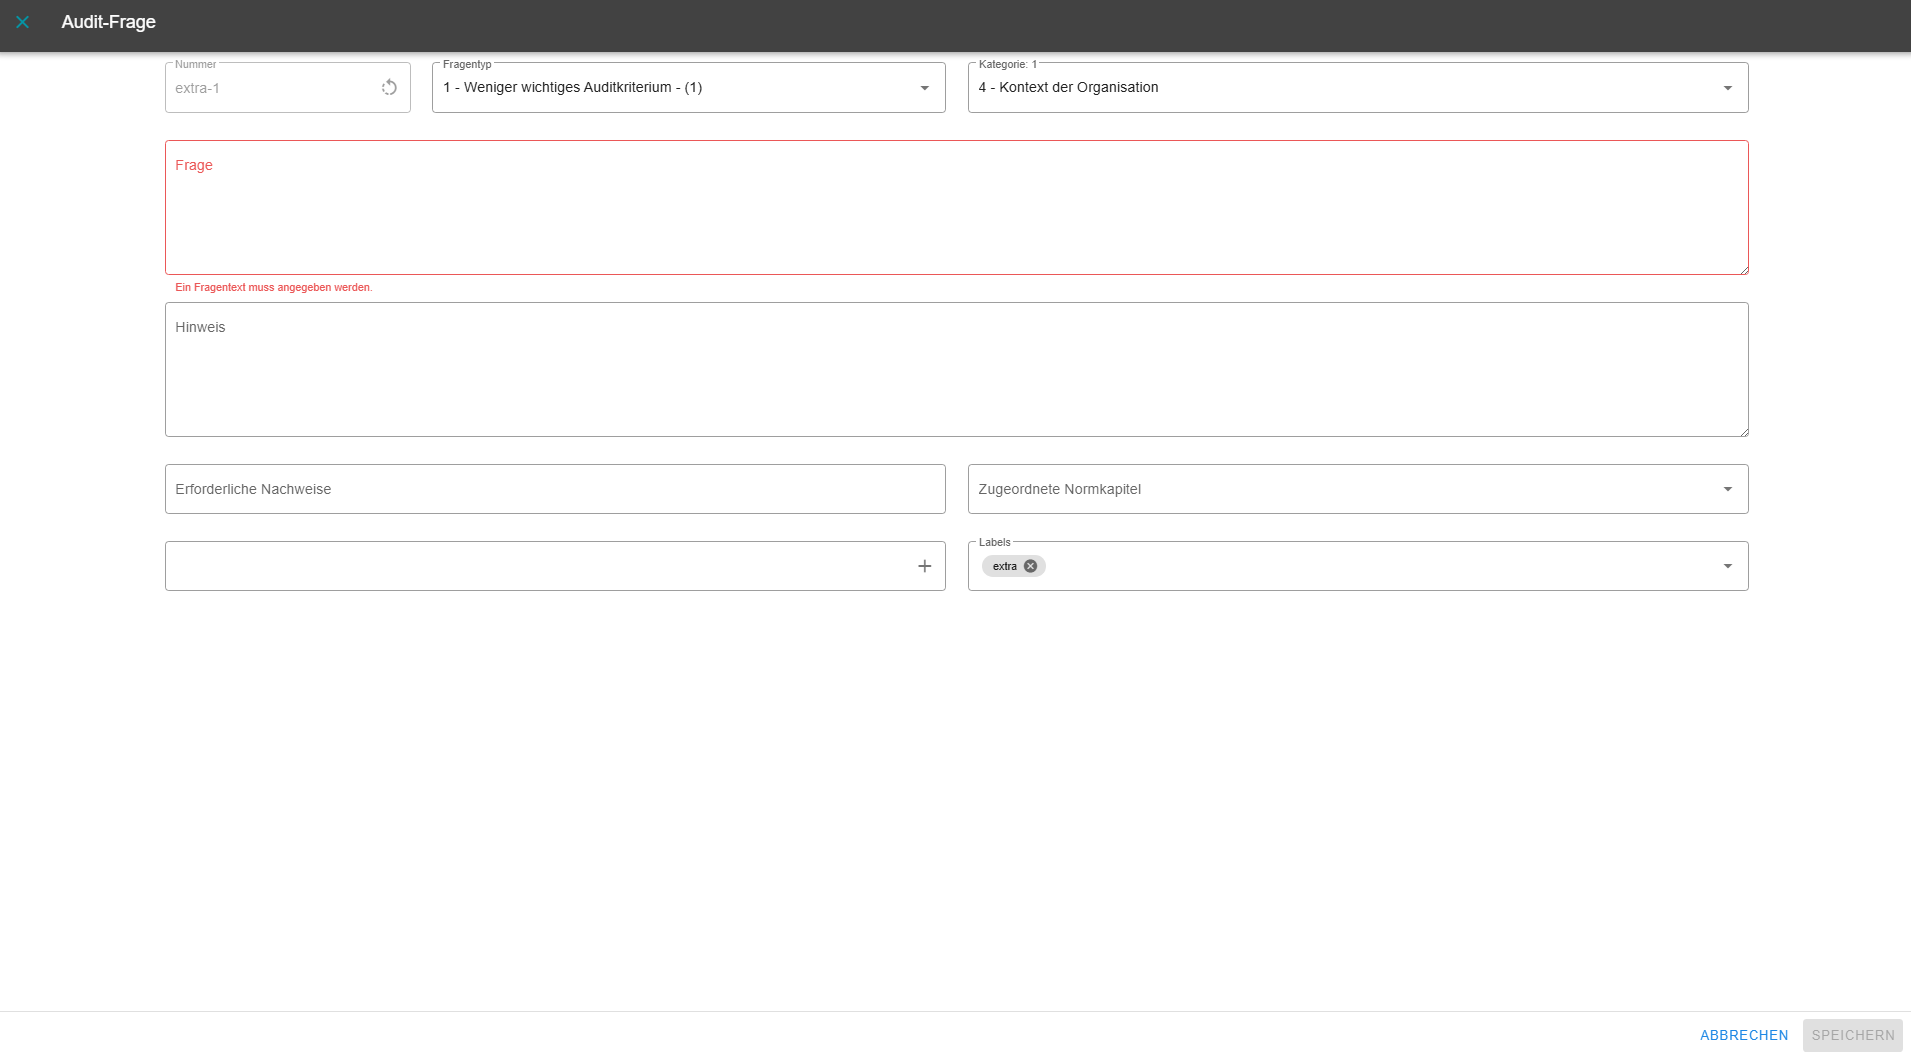Expand the Labels dropdown arrow
This screenshot has width=1911, height=1058.
1727,566
